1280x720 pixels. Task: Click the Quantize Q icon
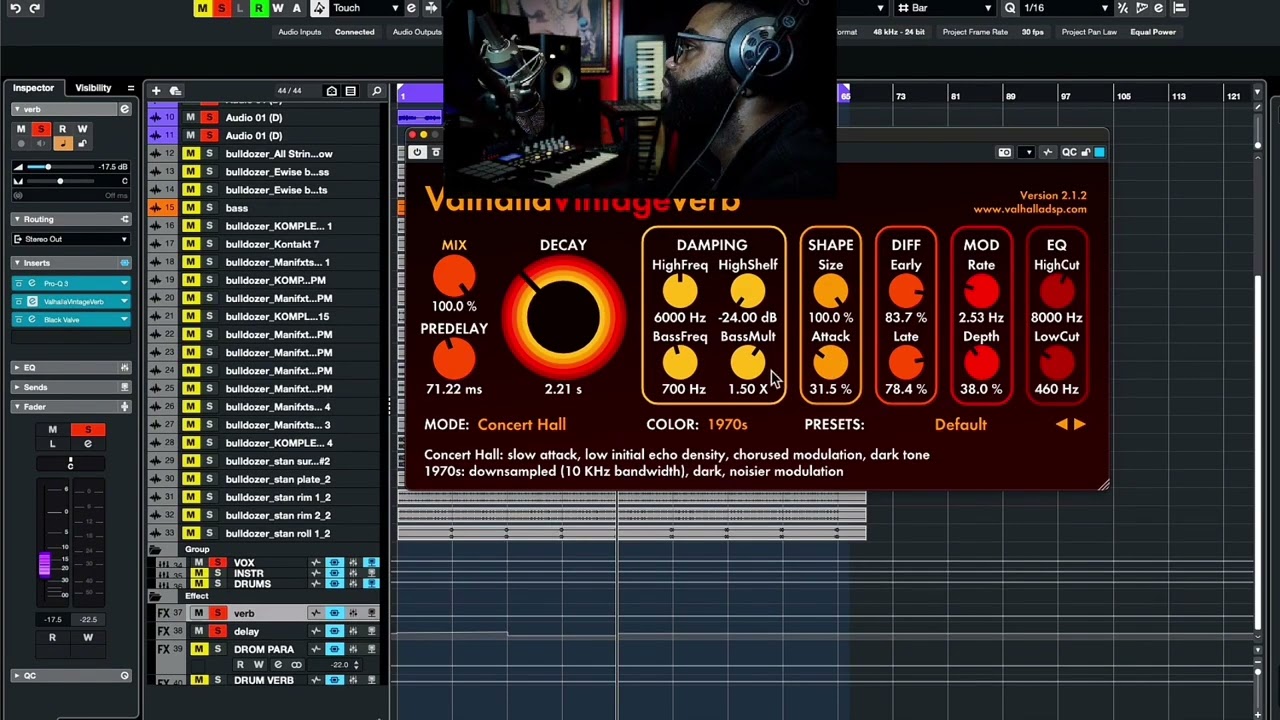pyautogui.click(x=1010, y=8)
